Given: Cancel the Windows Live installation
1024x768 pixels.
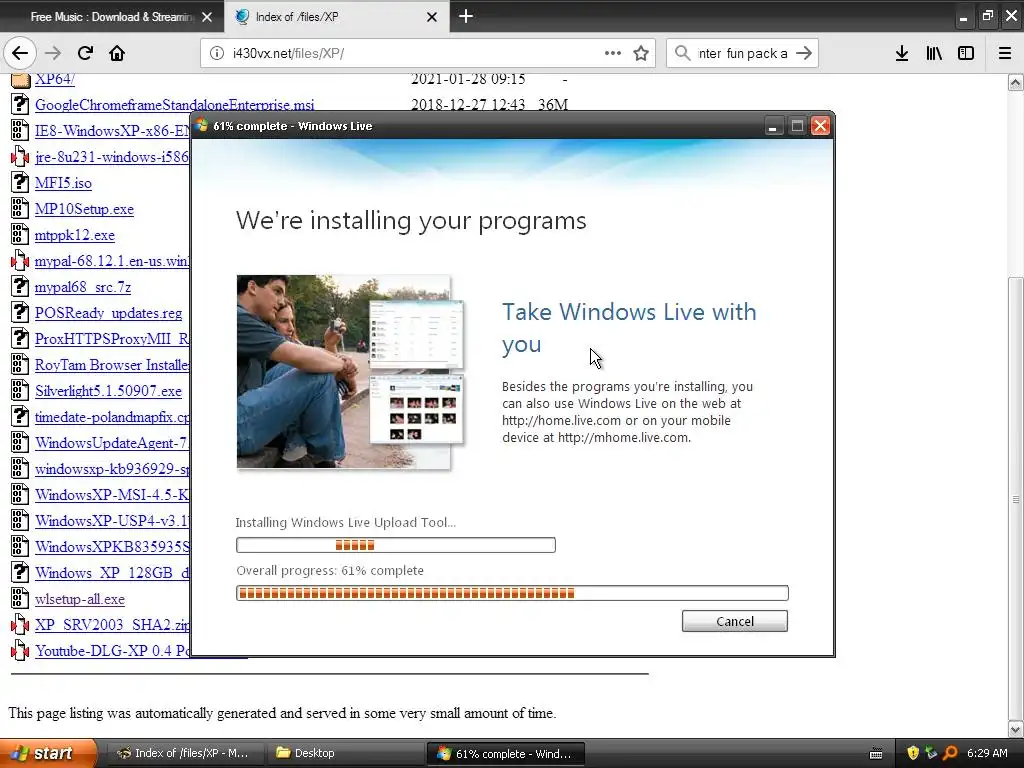Looking at the screenshot, I should click(x=735, y=621).
